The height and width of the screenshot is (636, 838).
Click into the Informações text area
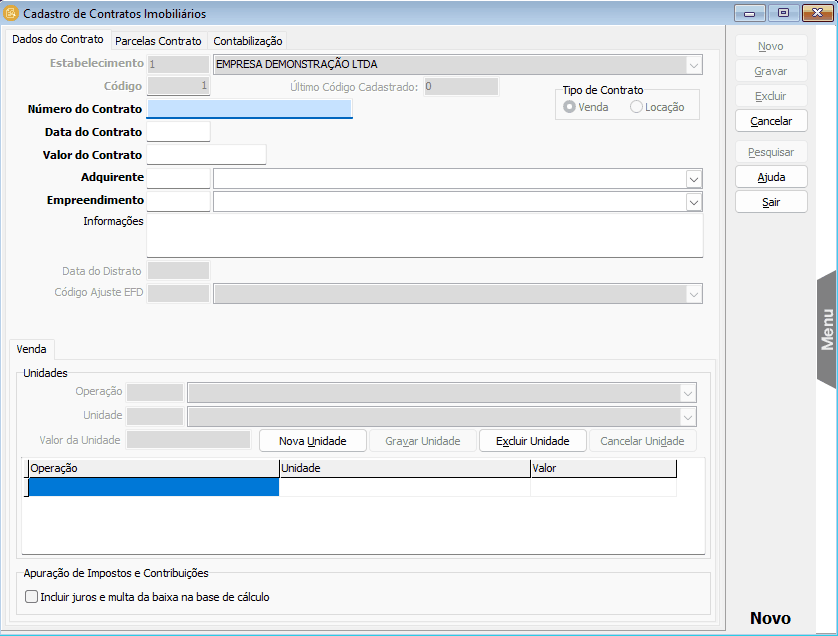[x=424, y=235]
